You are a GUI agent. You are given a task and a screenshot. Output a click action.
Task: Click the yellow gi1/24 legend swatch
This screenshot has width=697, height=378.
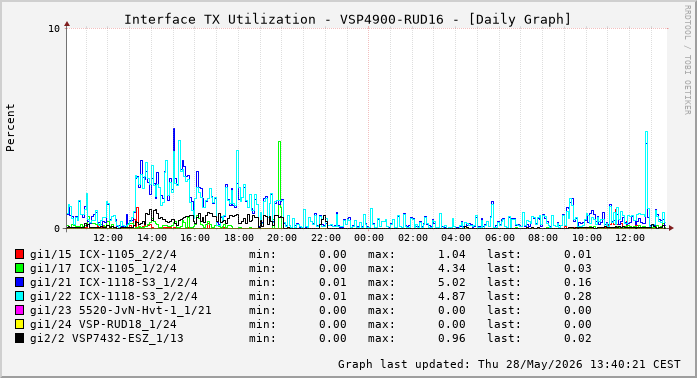coord(20,324)
